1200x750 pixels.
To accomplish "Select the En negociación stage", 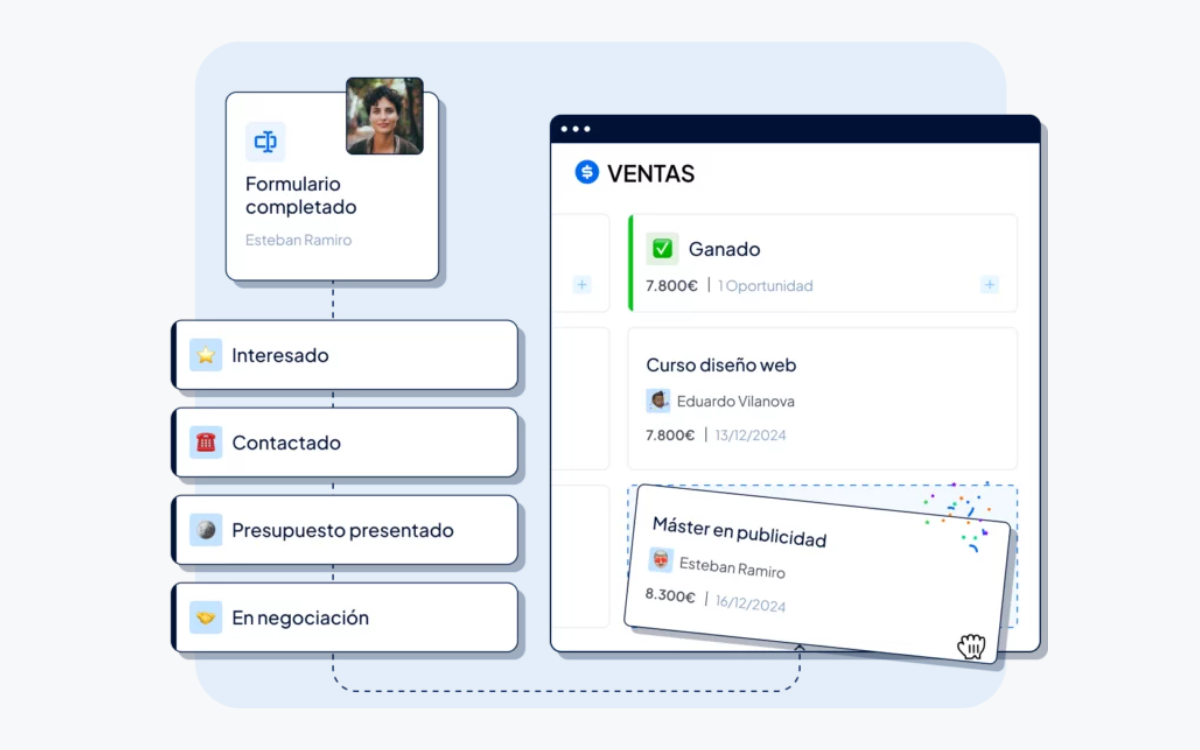I will tap(346, 618).
